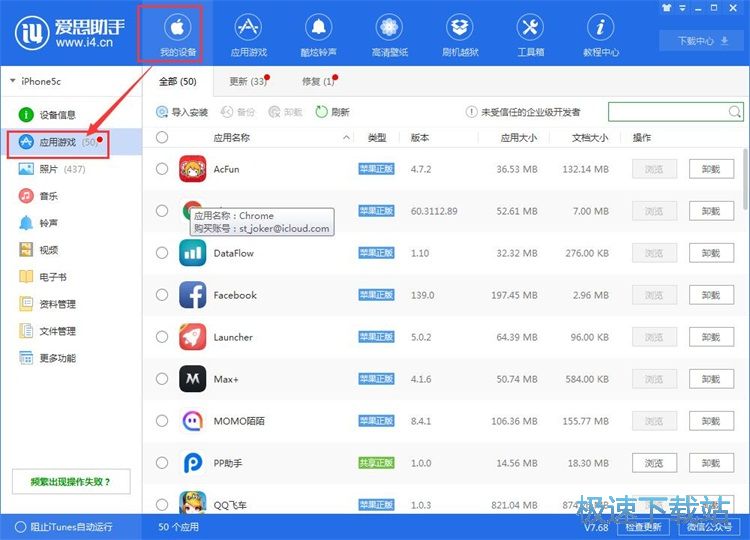Switch to the 全部 (50) tab
This screenshot has width=750, height=540.
tap(177, 82)
